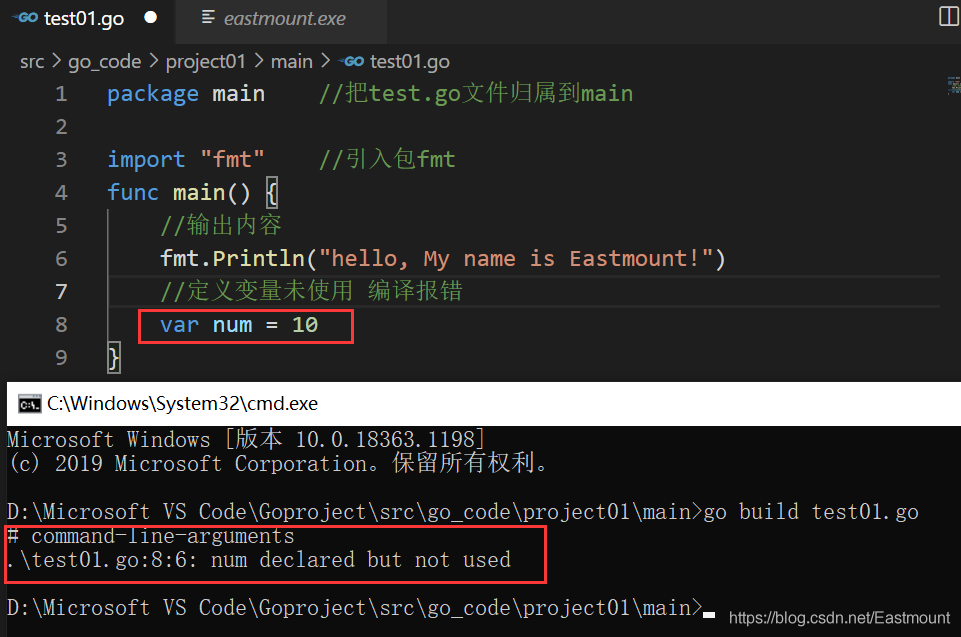The width and height of the screenshot is (961, 637).
Task: Click the Go icon on test01.go tab
Action: tap(25, 18)
